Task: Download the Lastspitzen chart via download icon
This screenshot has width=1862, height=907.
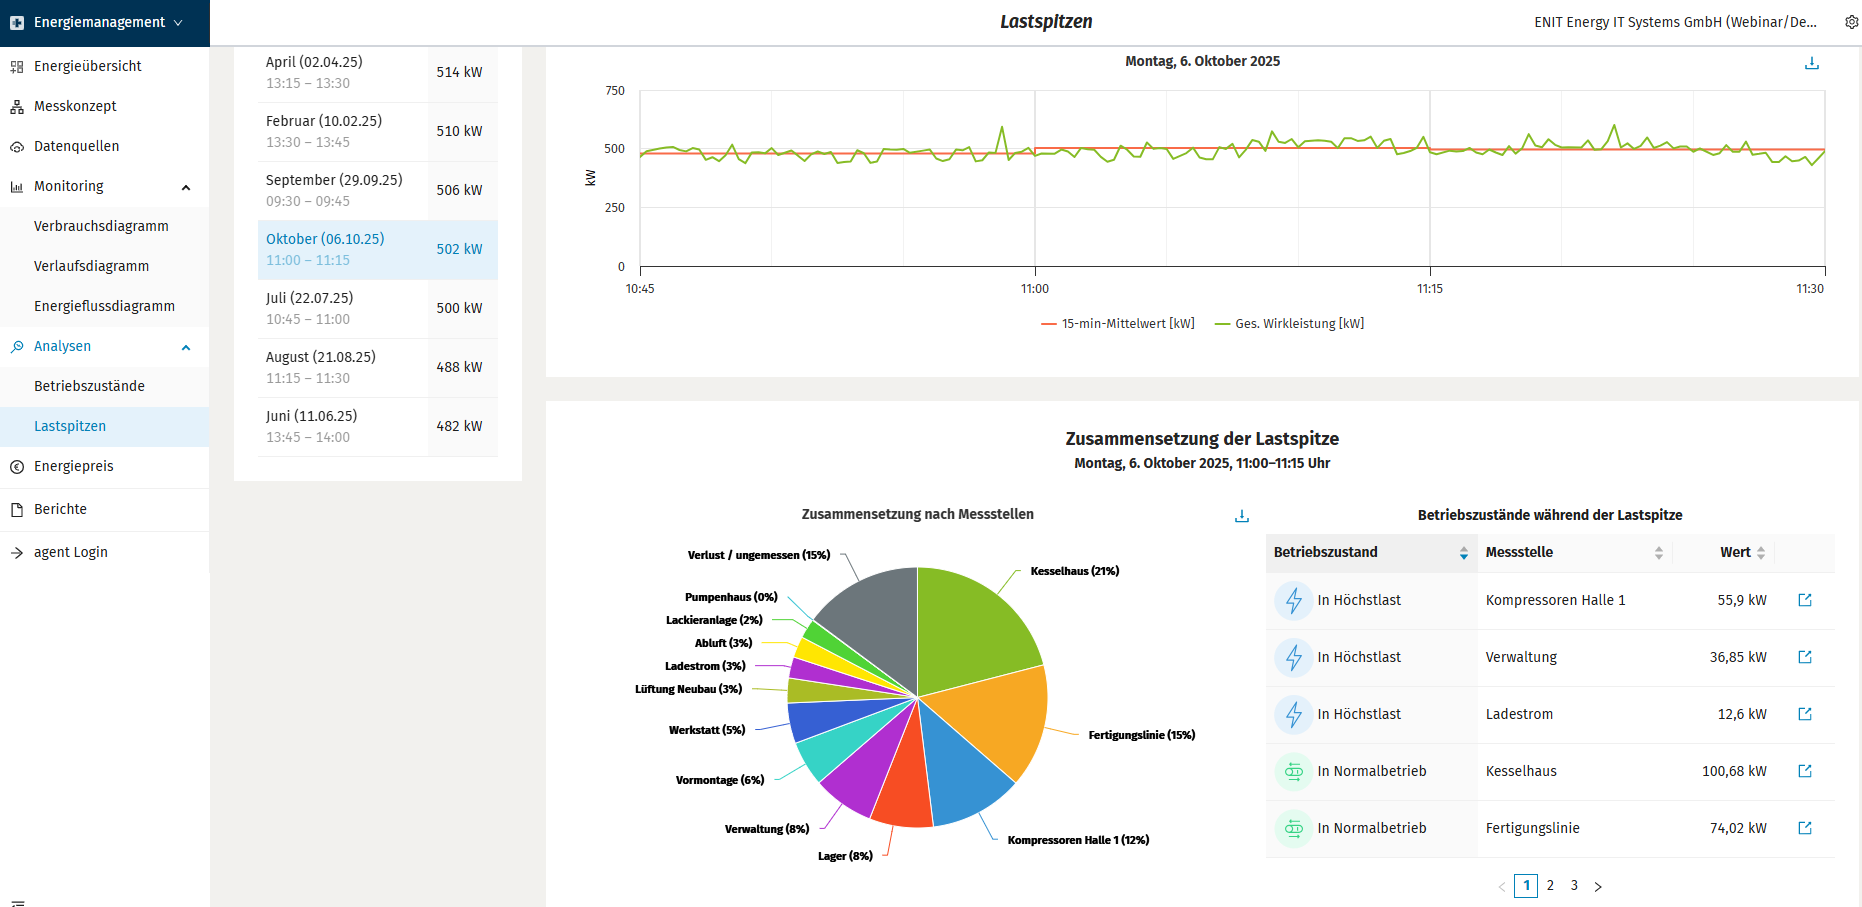Action: coord(1811,62)
